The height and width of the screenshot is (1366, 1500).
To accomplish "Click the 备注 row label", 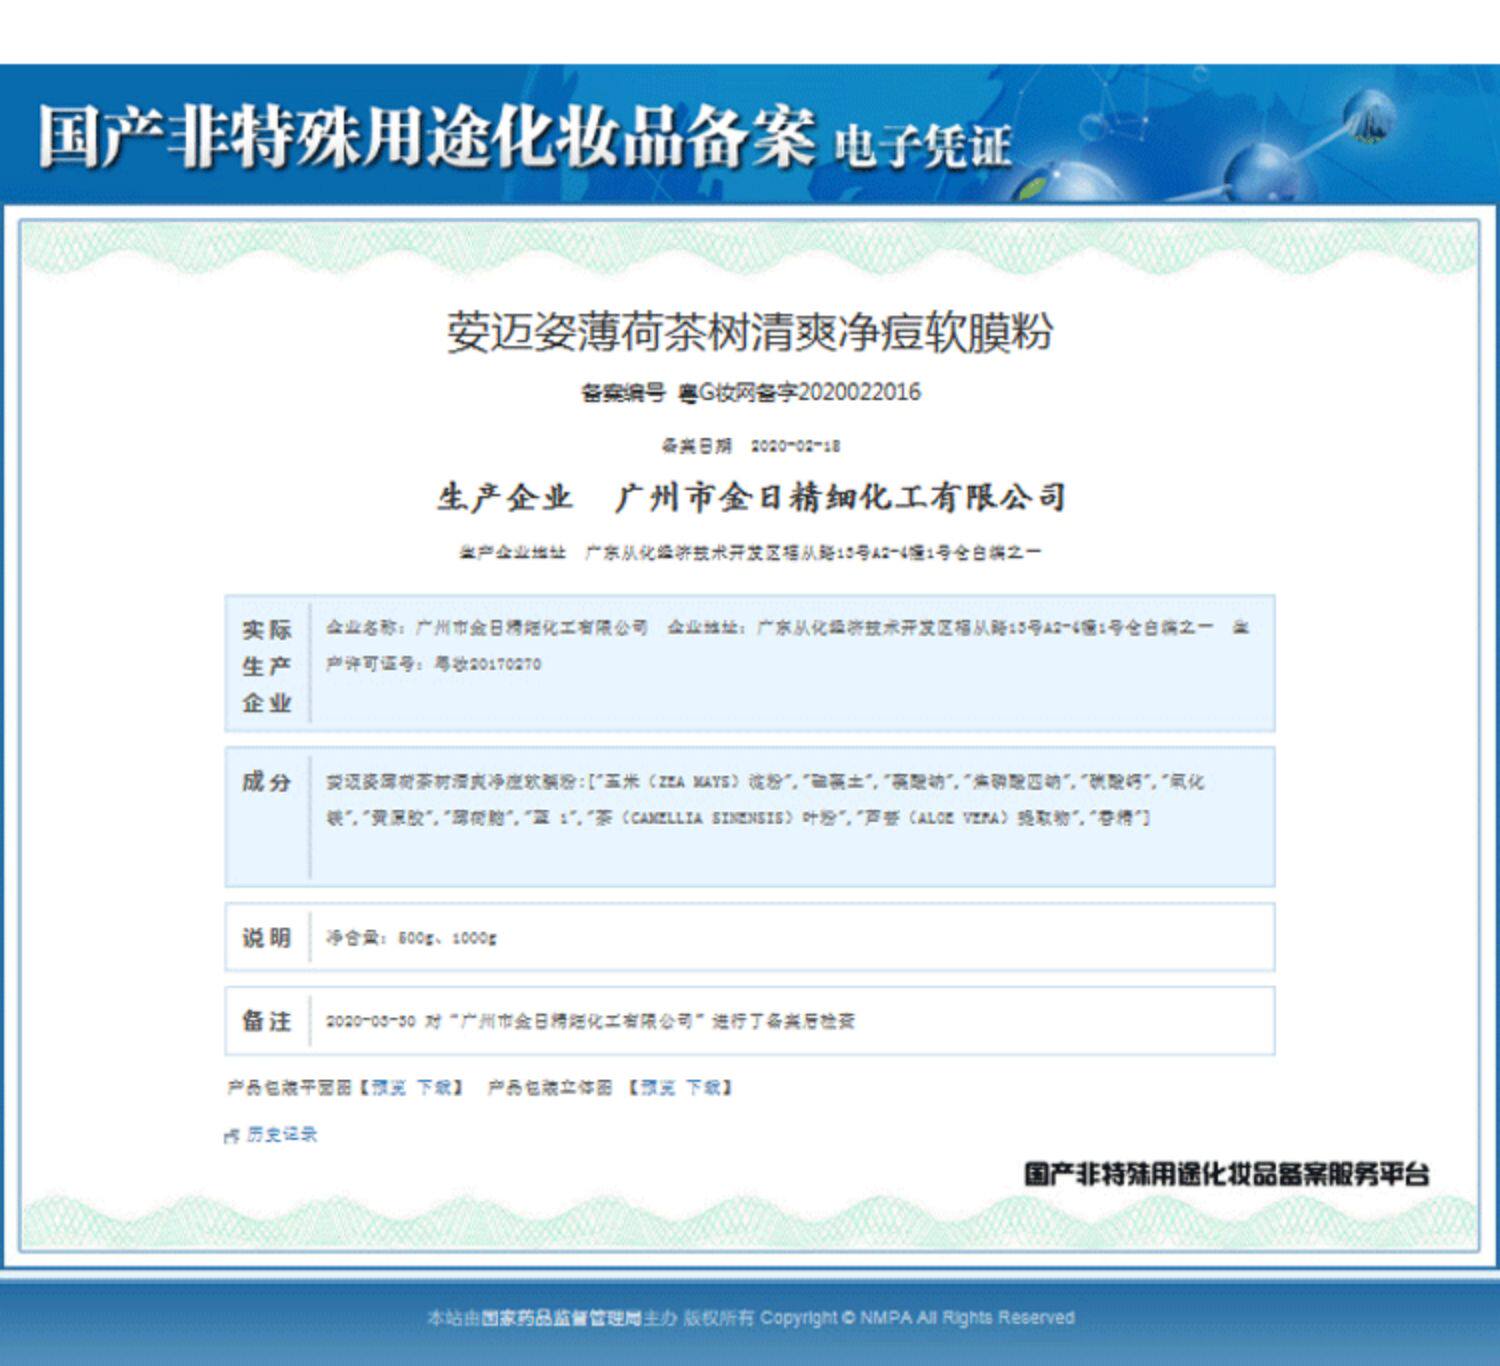I will [266, 1021].
